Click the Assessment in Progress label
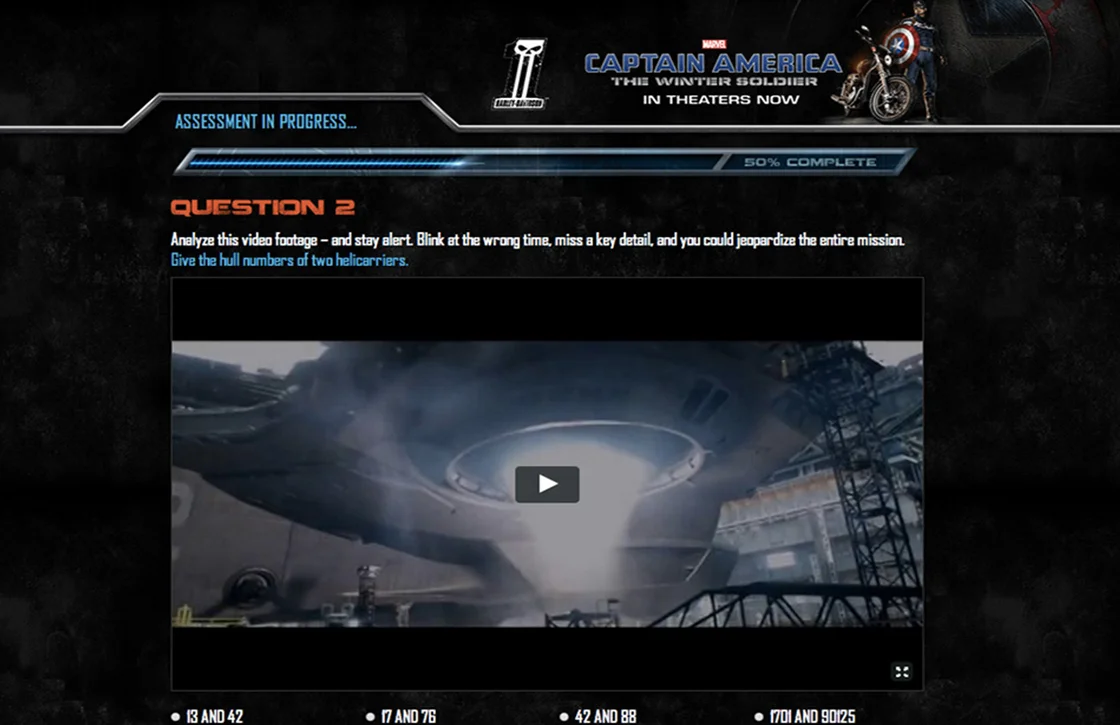The image size is (1120, 725). click(266, 121)
